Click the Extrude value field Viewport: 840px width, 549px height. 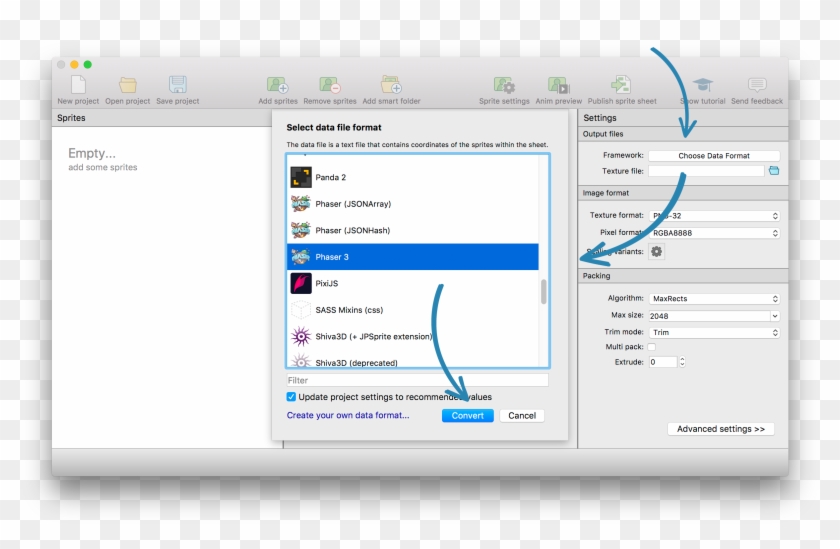click(663, 362)
